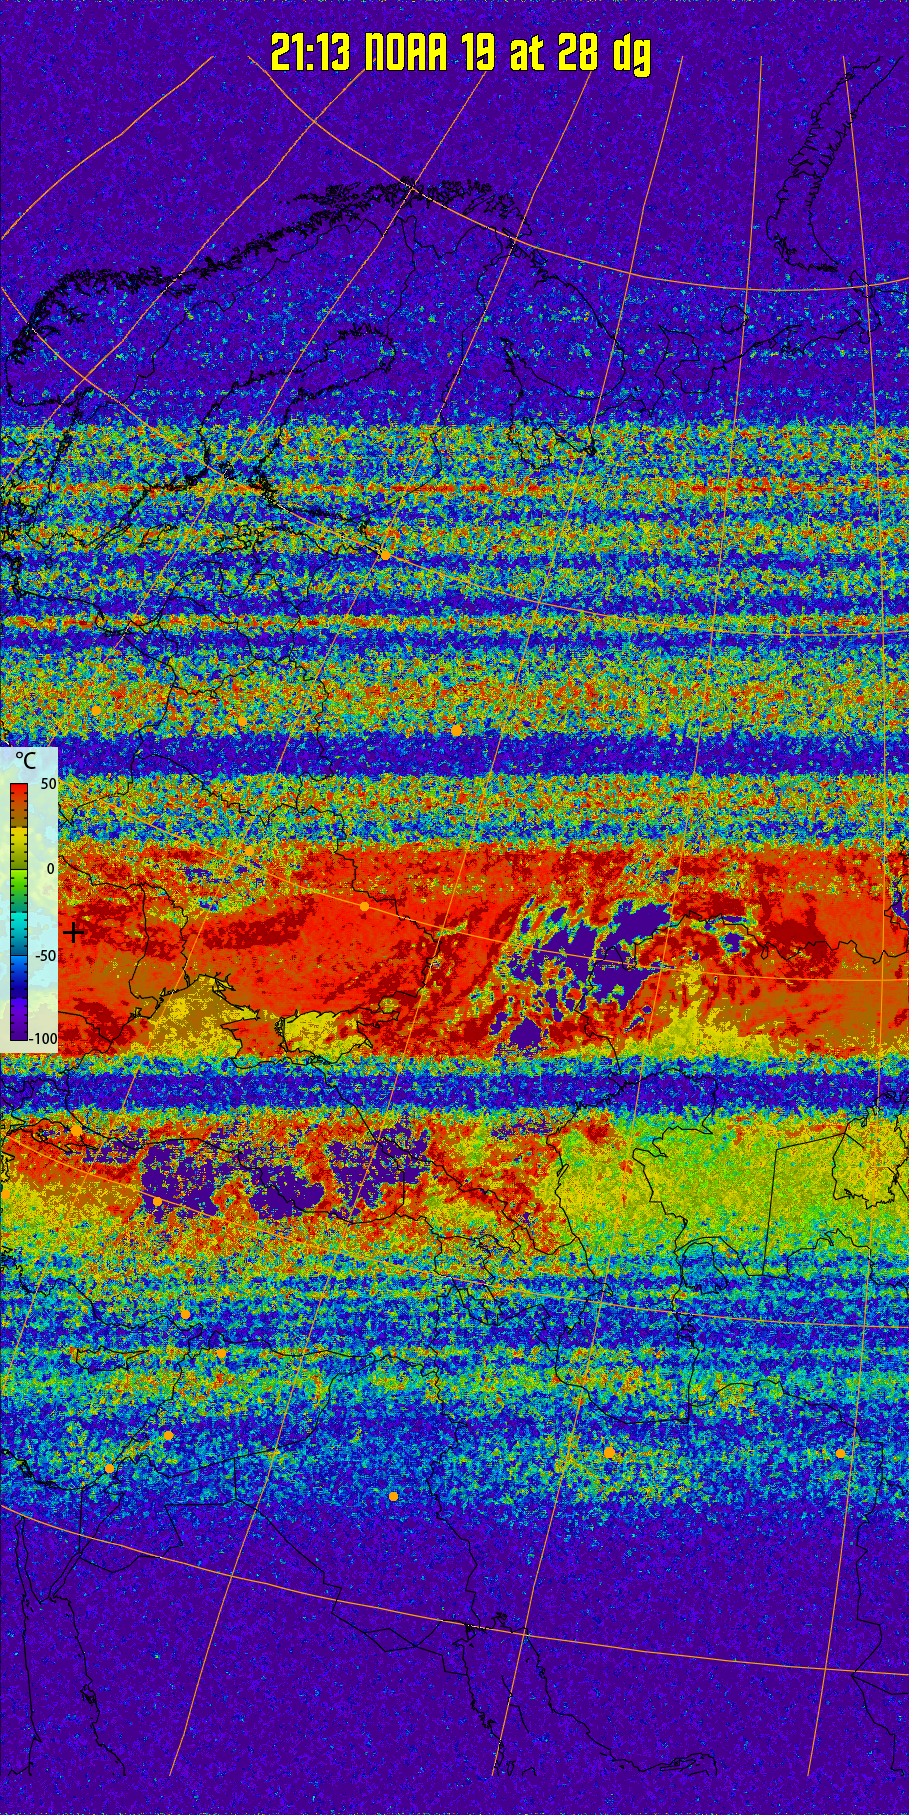This screenshot has width=909, height=1815.
Task: Click the "21:13 NOAA 19 at 28 dg" title text
Action: pyautogui.click(x=461, y=53)
